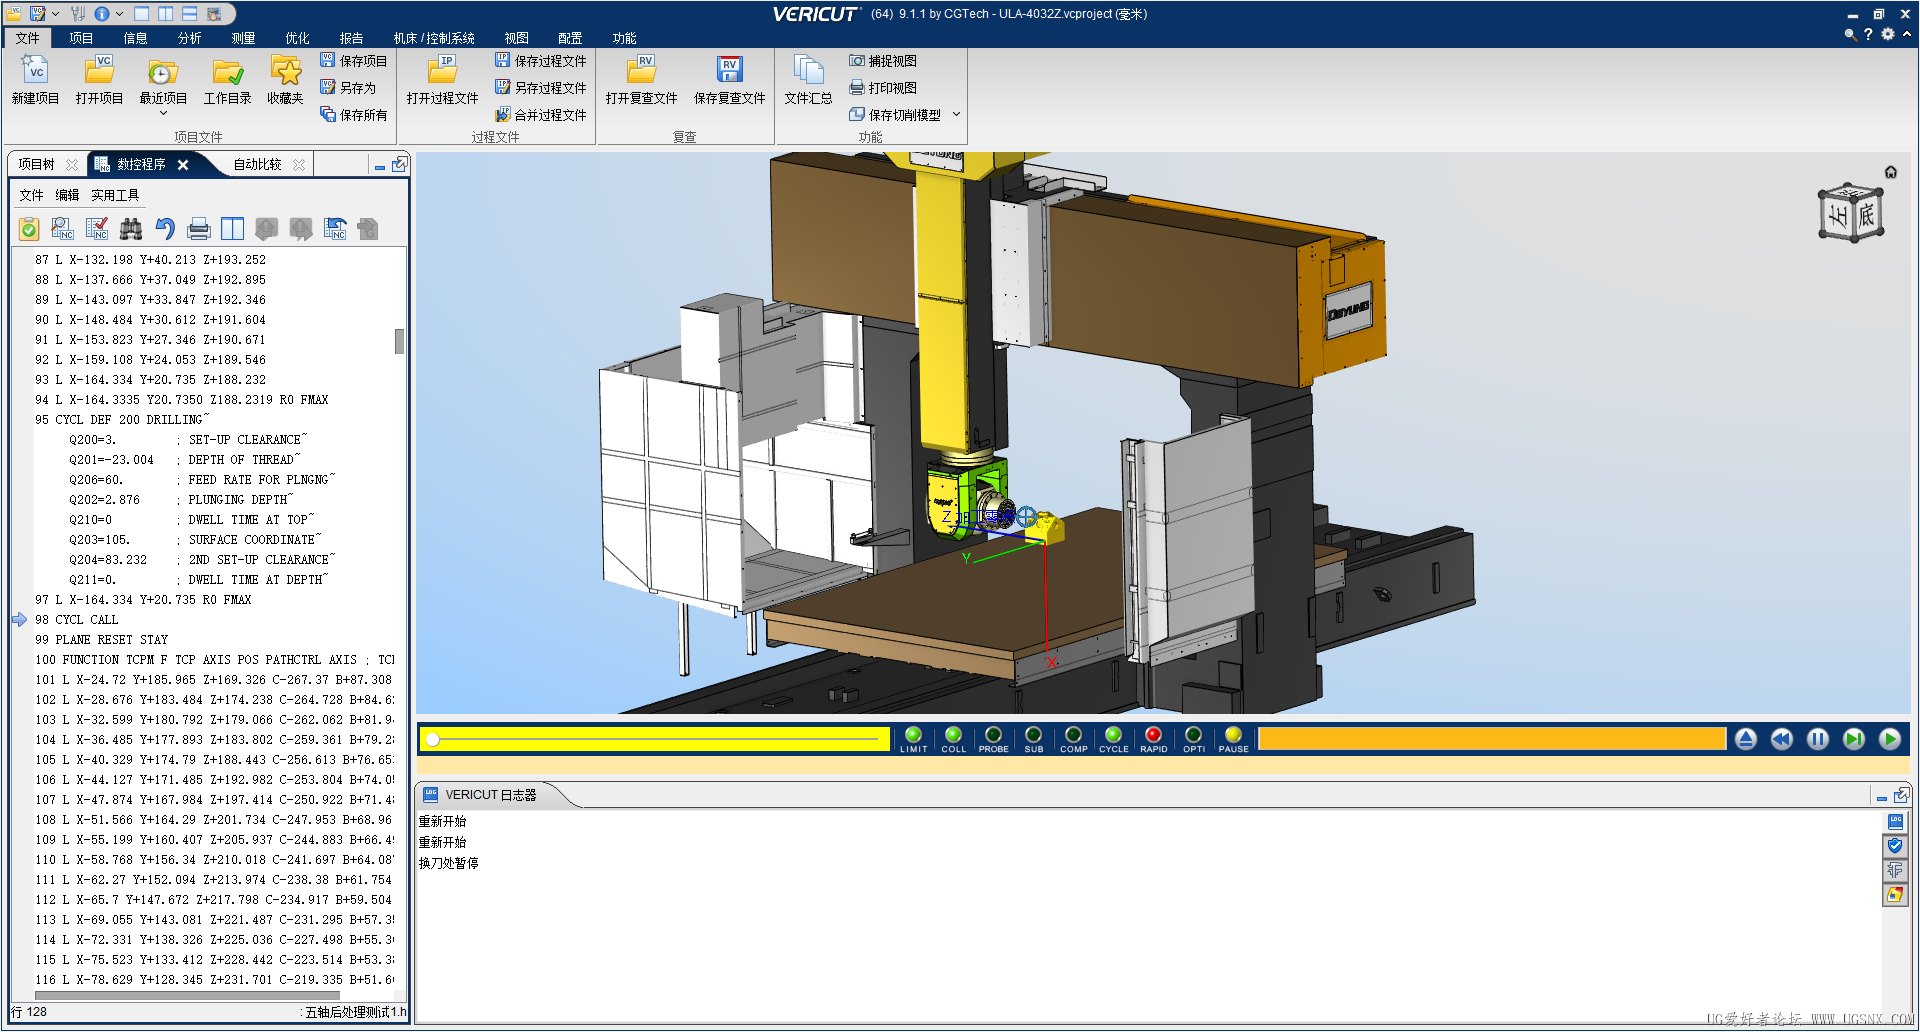
Task: Toggle the COLL collision status light
Action: tap(953, 736)
